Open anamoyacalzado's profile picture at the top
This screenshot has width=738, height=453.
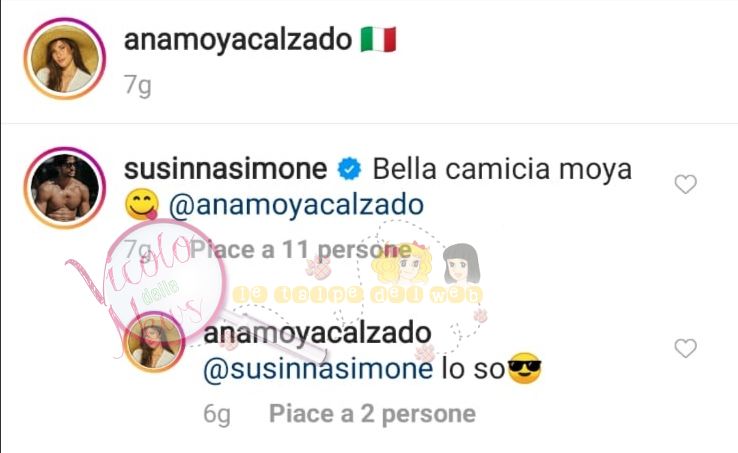coord(65,59)
